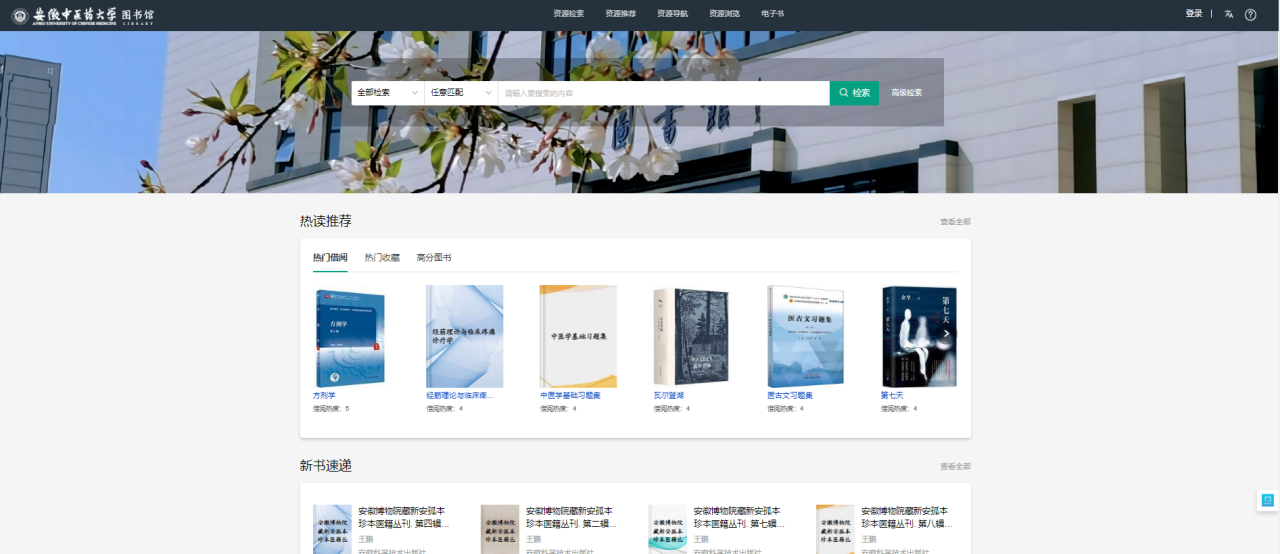Screen dimensions: 1280x554
Task: Click the 方剂学 title link
Action: [324, 396]
